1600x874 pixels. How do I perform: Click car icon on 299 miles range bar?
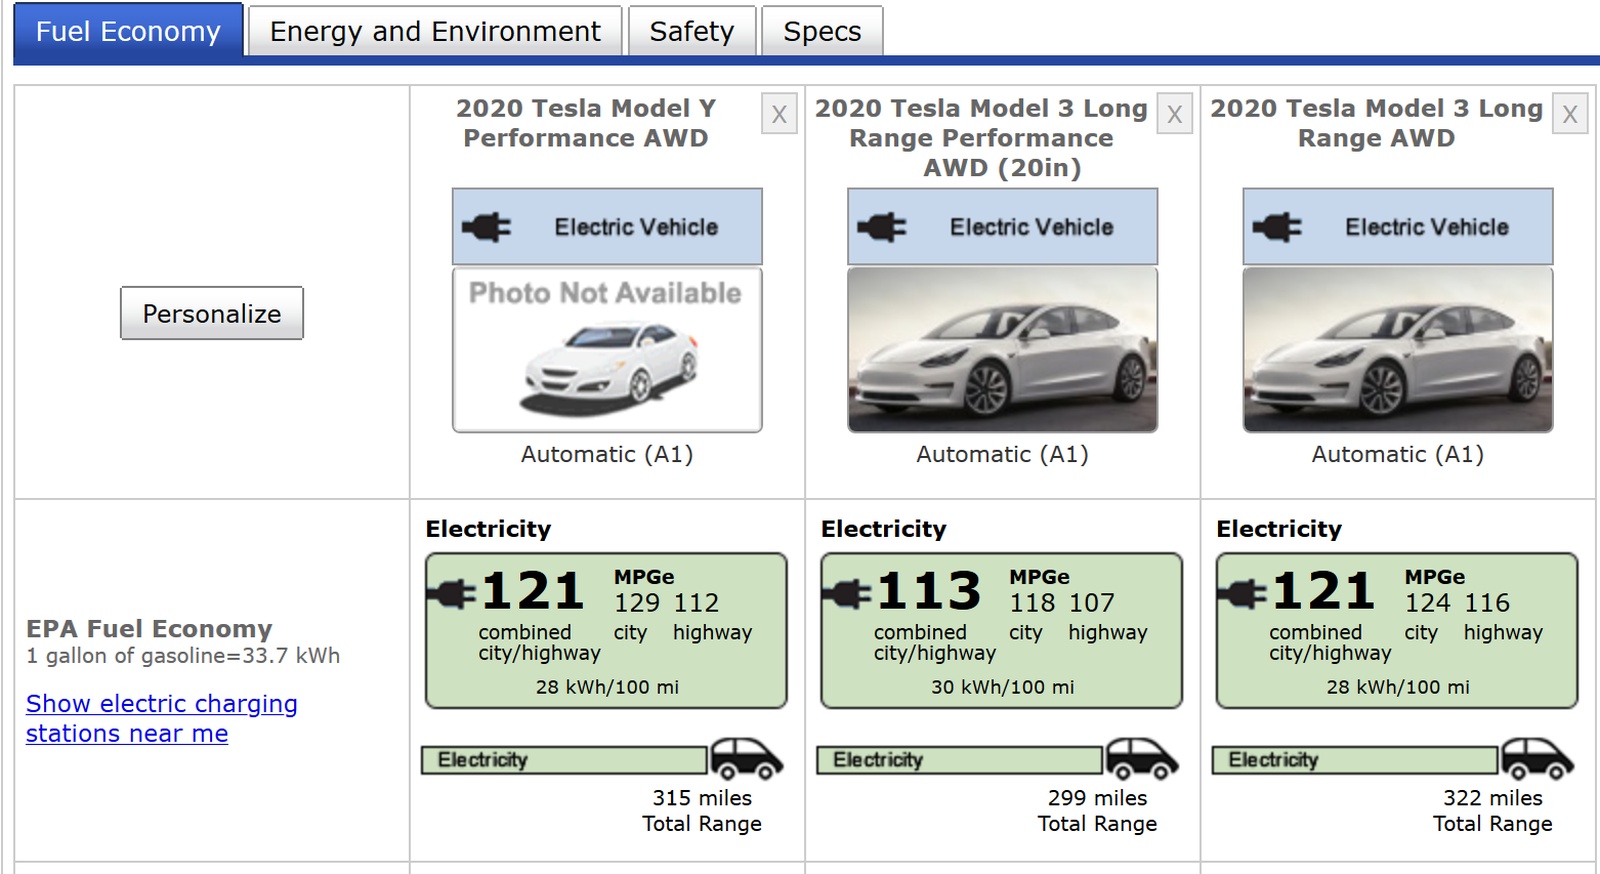point(1142,759)
